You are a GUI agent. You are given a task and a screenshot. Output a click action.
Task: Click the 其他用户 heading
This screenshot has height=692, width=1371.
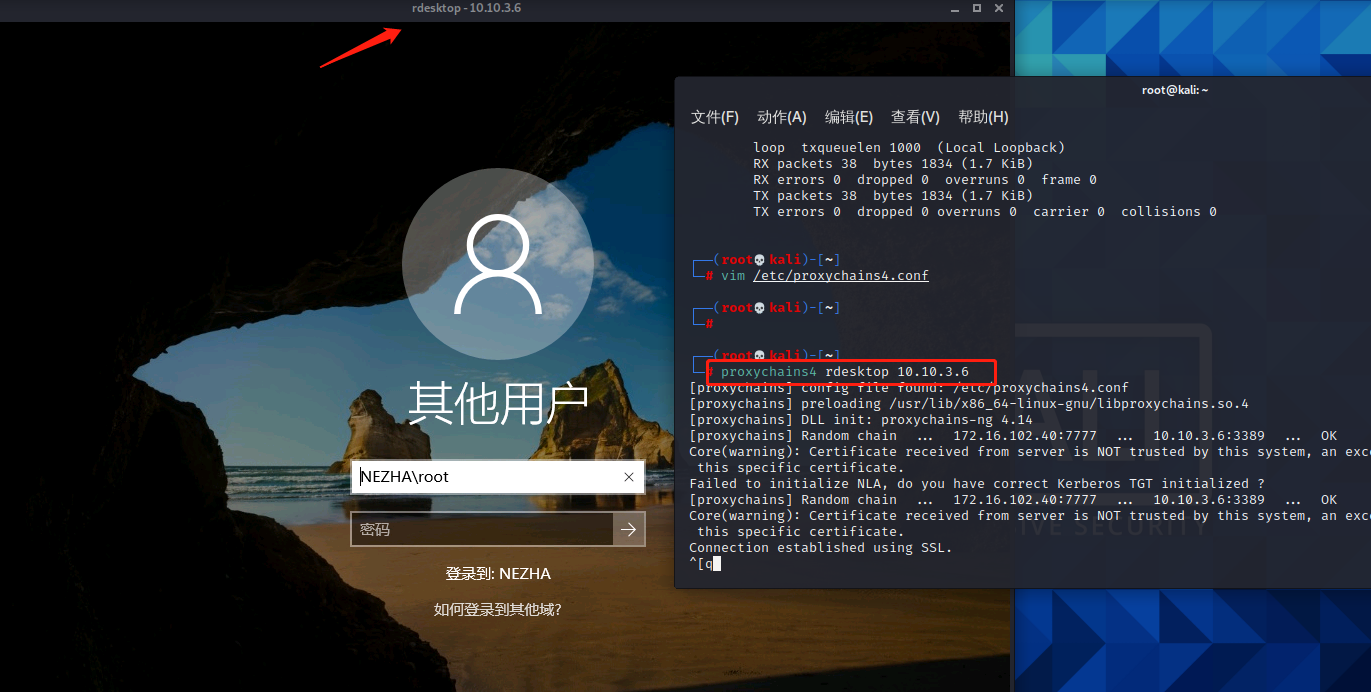498,403
